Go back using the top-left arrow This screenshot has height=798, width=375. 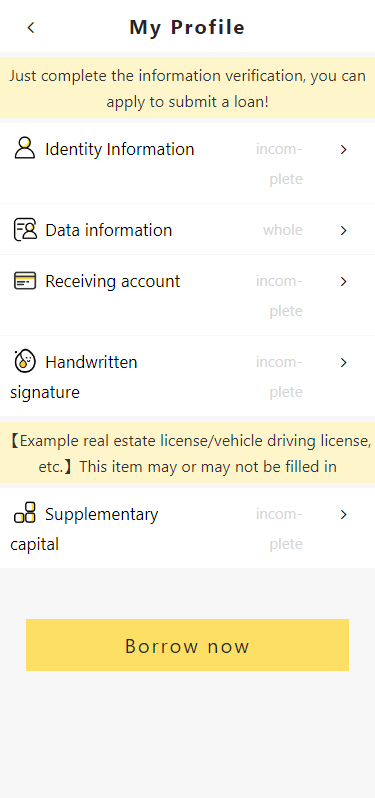pyautogui.click(x=31, y=27)
